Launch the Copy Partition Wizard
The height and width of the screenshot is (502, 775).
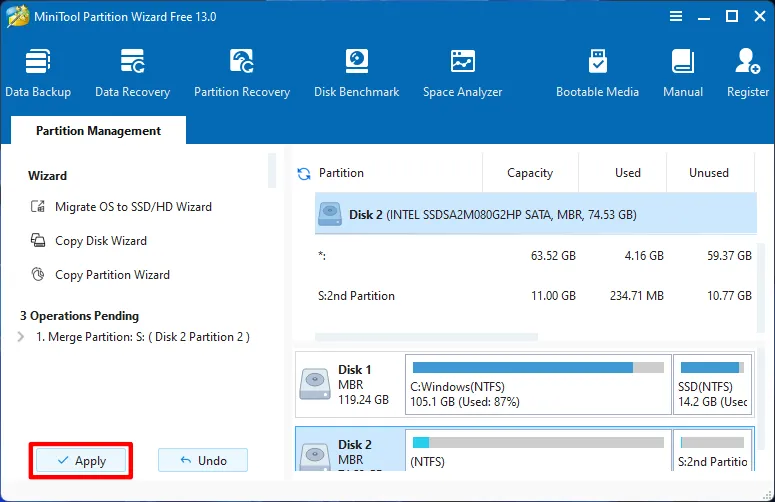click(x=112, y=275)
